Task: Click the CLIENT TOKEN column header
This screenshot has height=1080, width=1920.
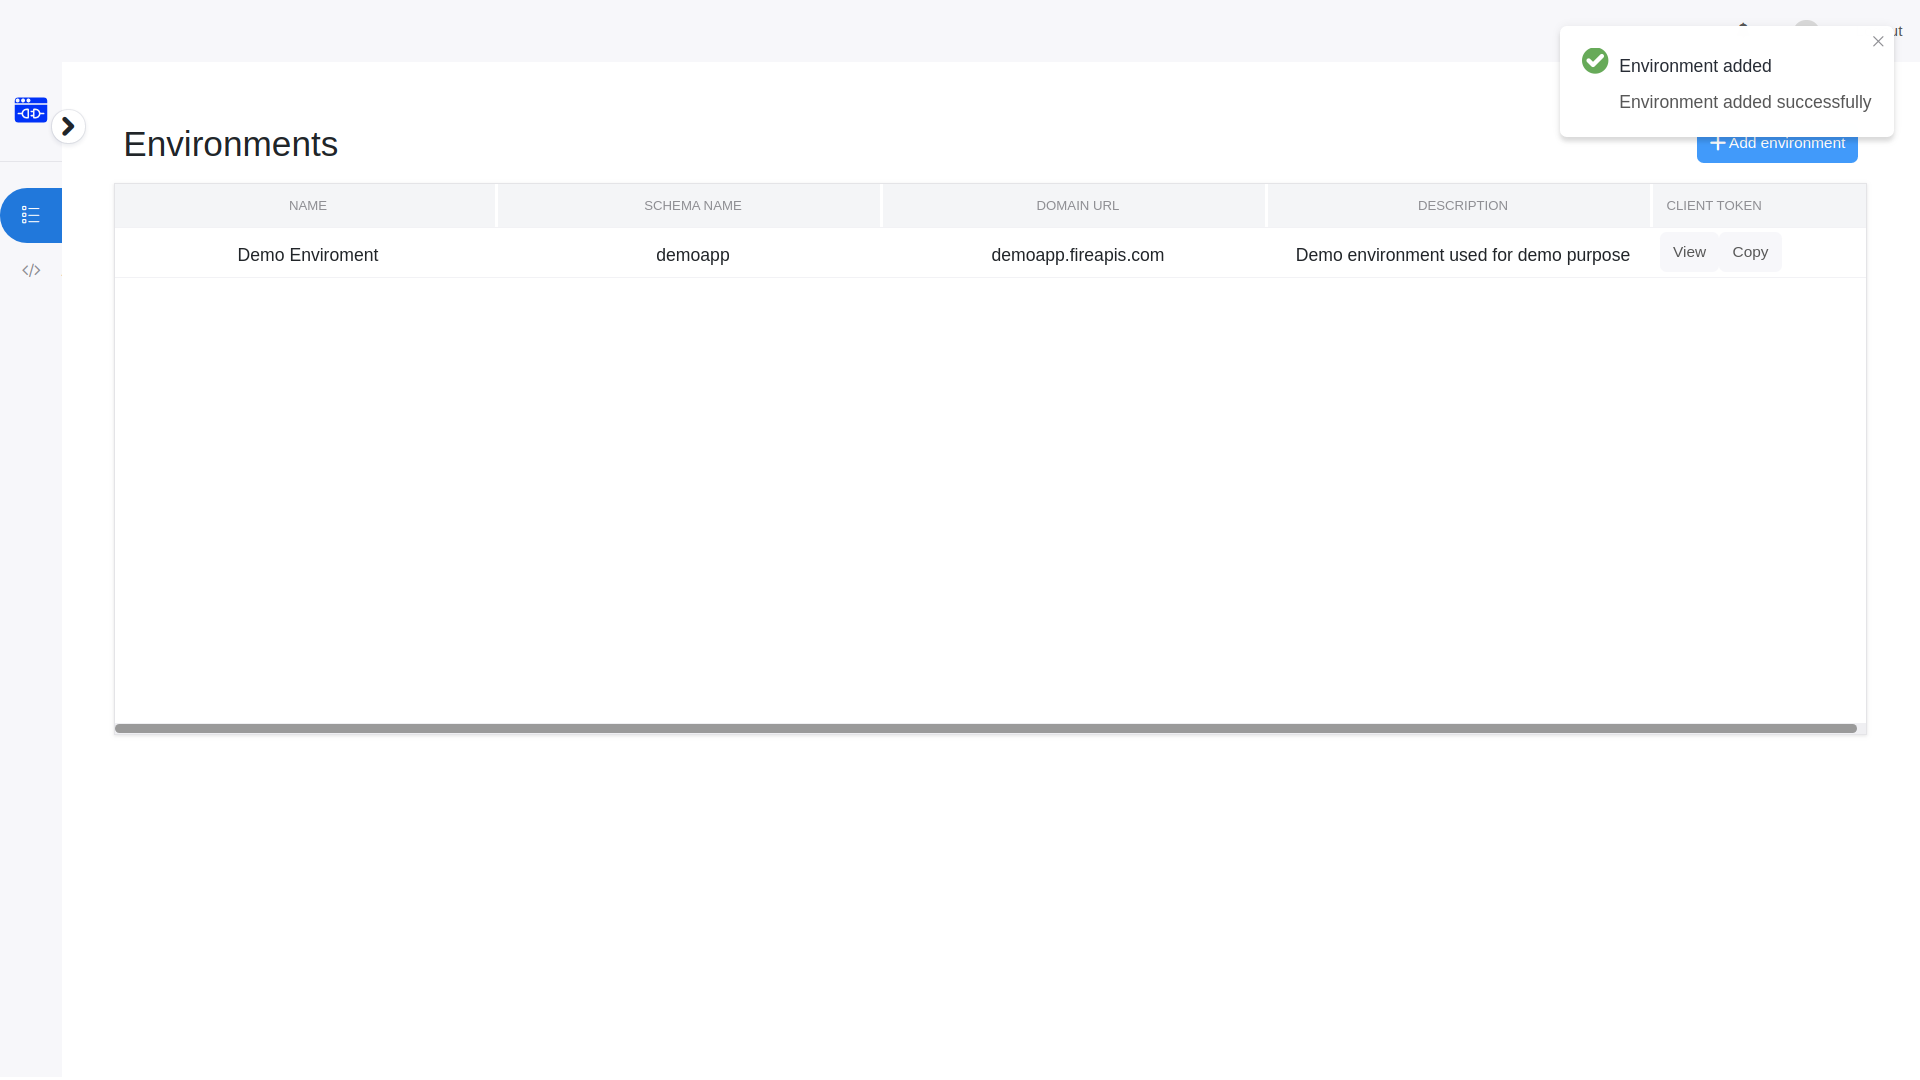Action: (x=1759, y=206)
